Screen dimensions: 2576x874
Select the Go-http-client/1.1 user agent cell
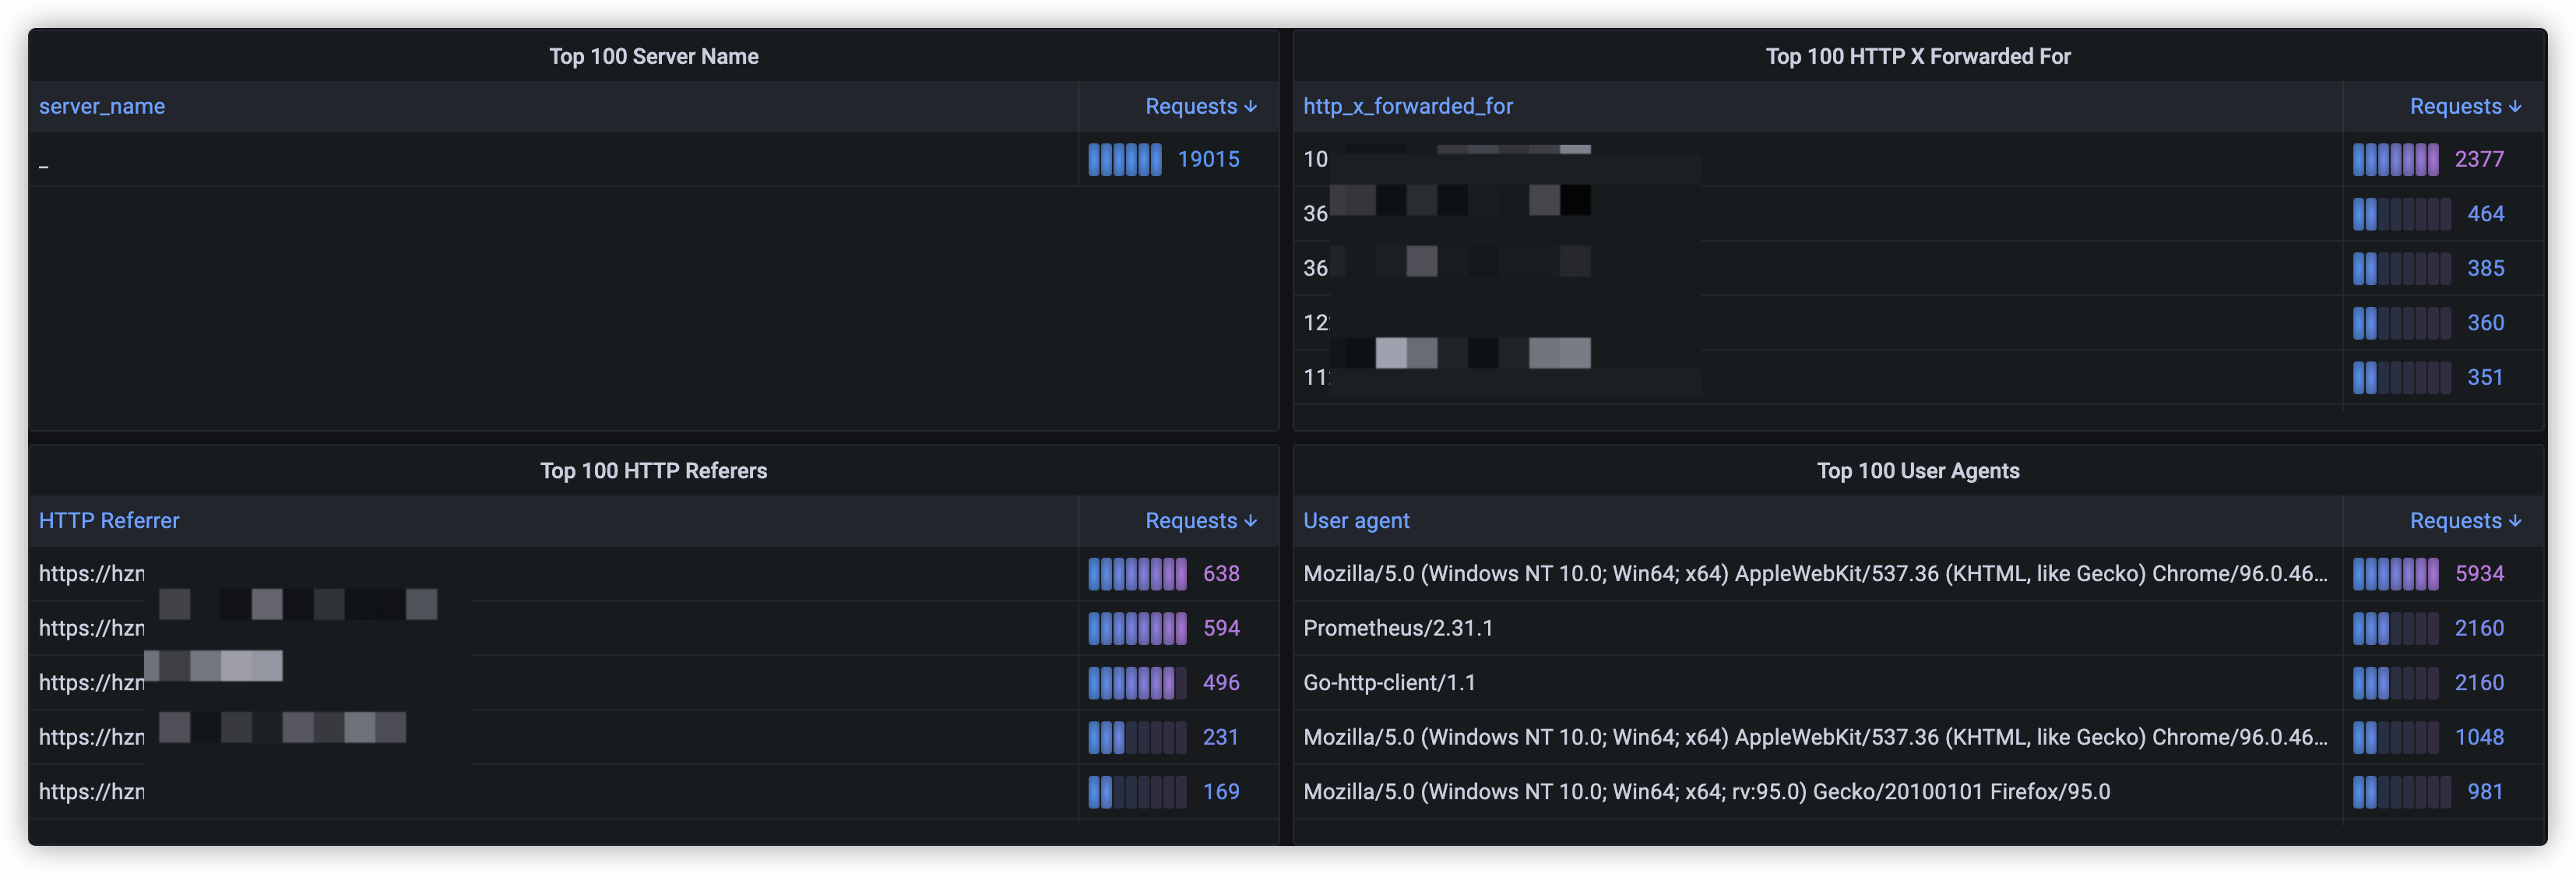point(1389,683)
